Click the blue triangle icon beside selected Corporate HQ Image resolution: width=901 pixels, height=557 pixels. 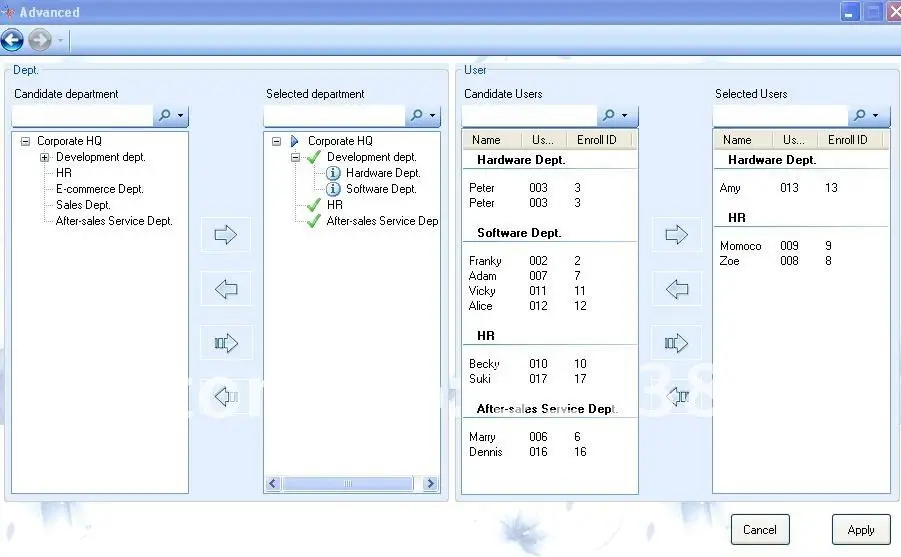tap(295, 141)
